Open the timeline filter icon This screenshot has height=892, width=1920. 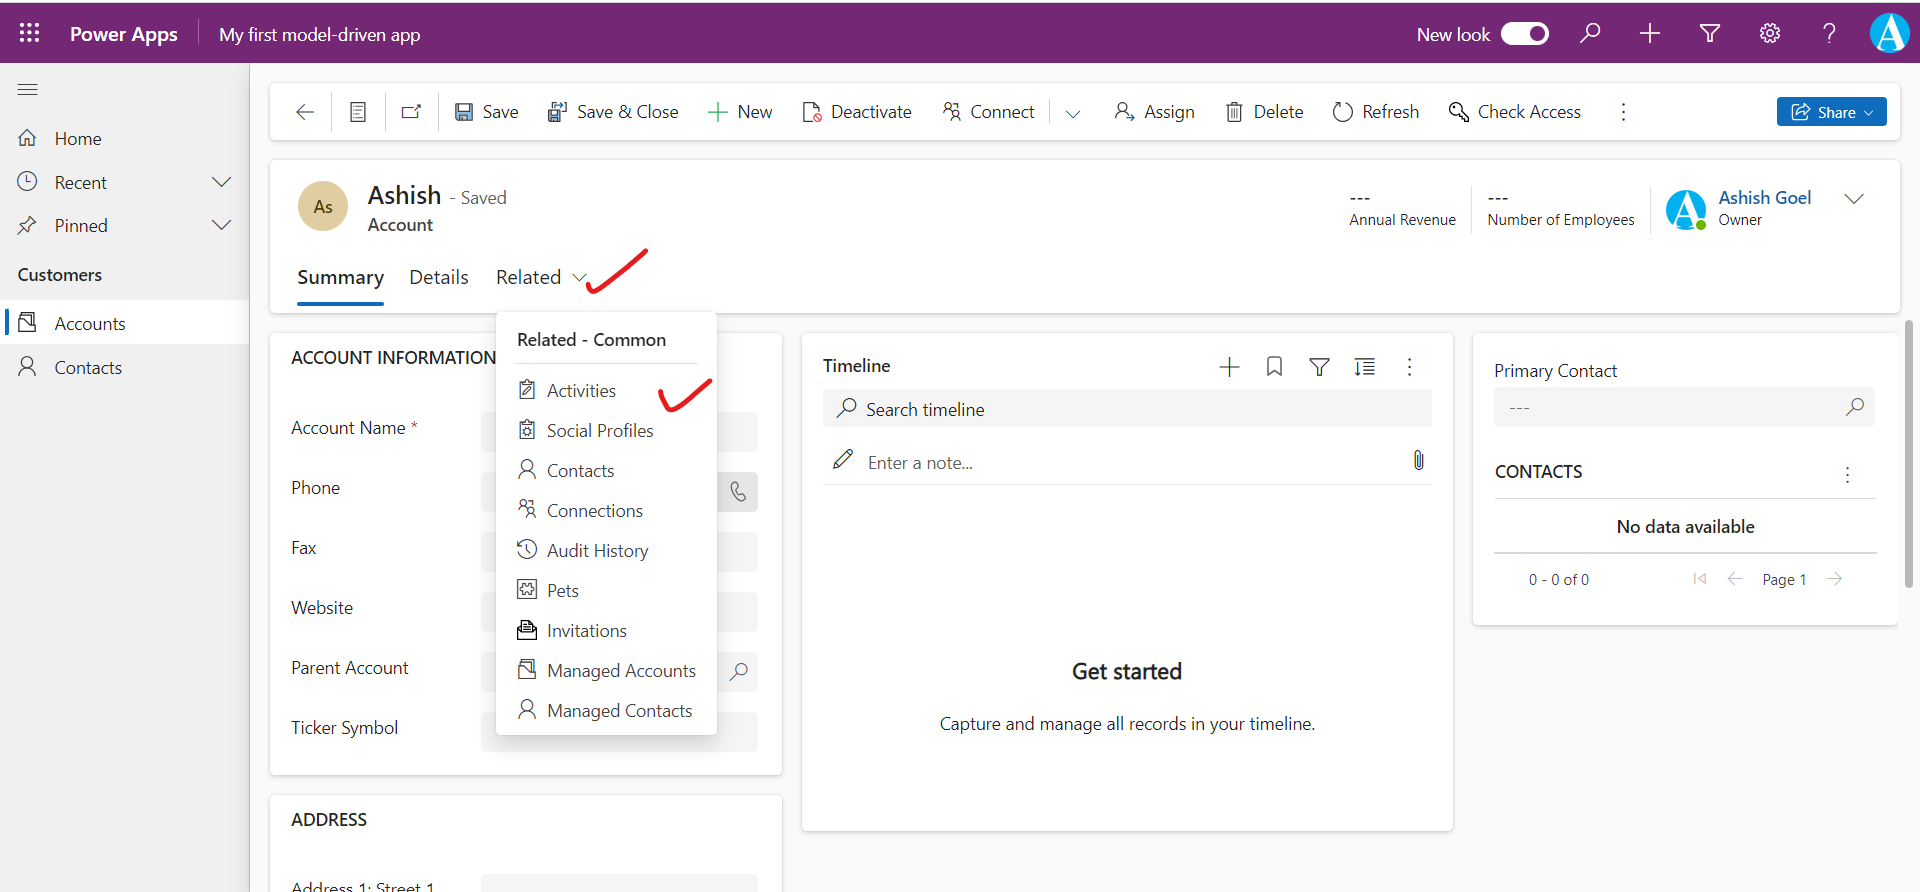click(x=1319, y=367)
